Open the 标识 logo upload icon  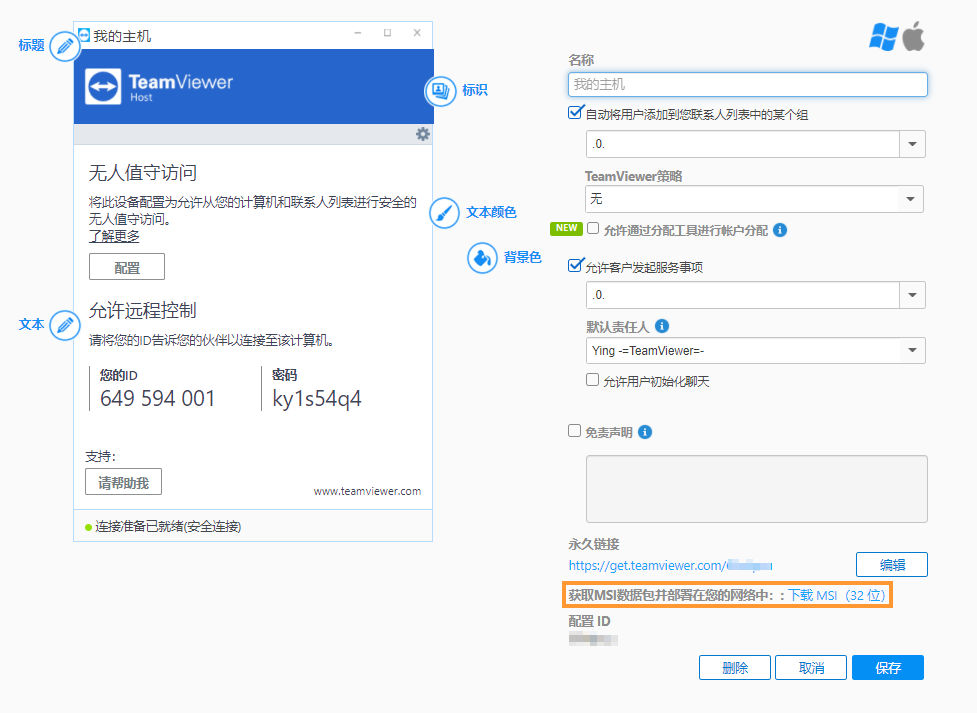point(440,91)
